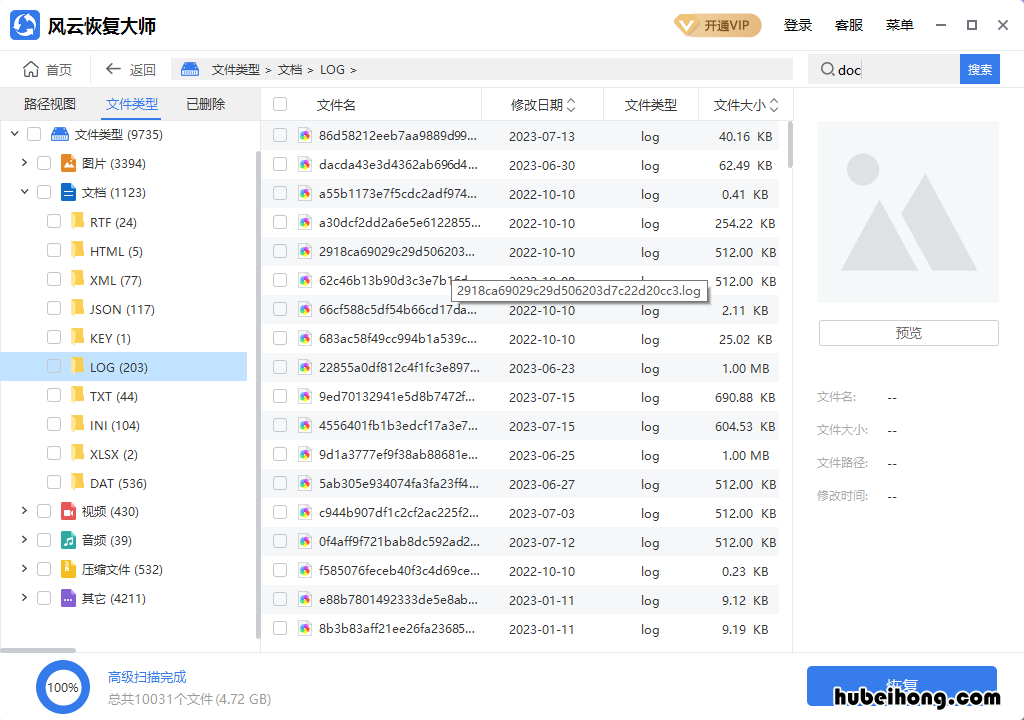The width and height of the screenshot is (1024, 720).
Task: Switch to the 文件类型 tab
Action: [132, 104]
